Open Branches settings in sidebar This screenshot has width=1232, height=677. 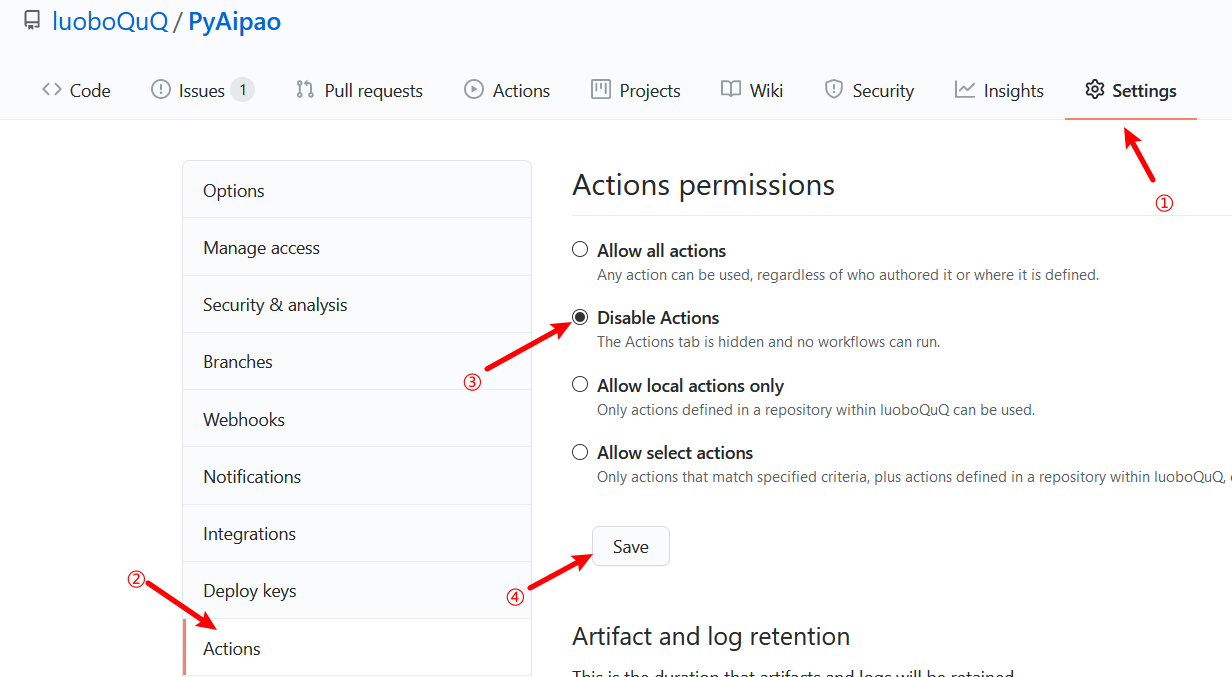point(357,361)
